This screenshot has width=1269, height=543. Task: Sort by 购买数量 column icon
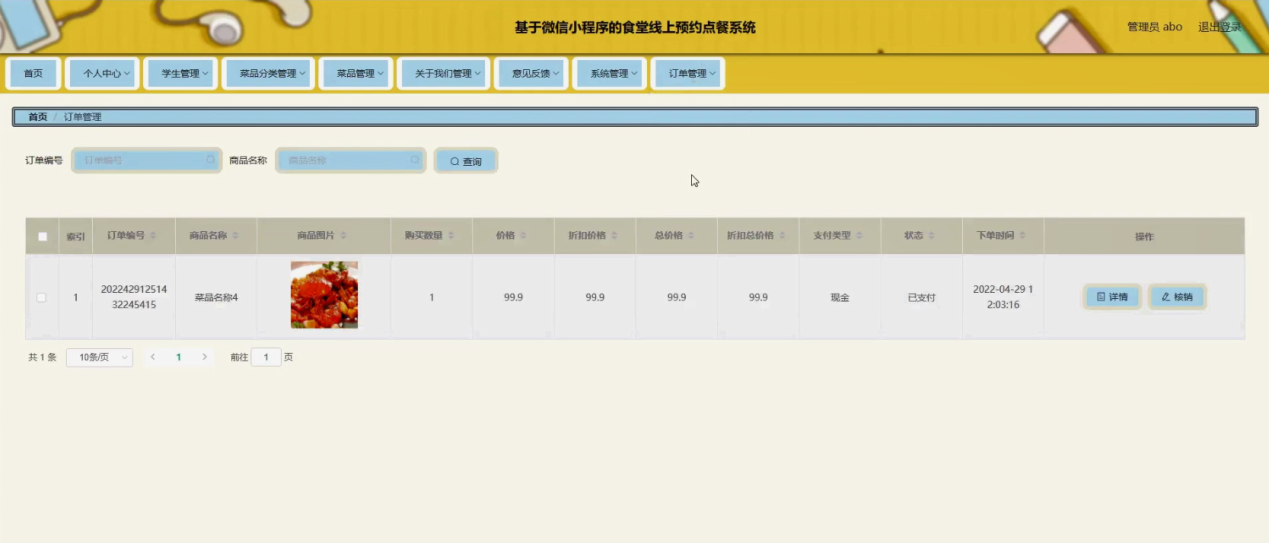point(451,236)
